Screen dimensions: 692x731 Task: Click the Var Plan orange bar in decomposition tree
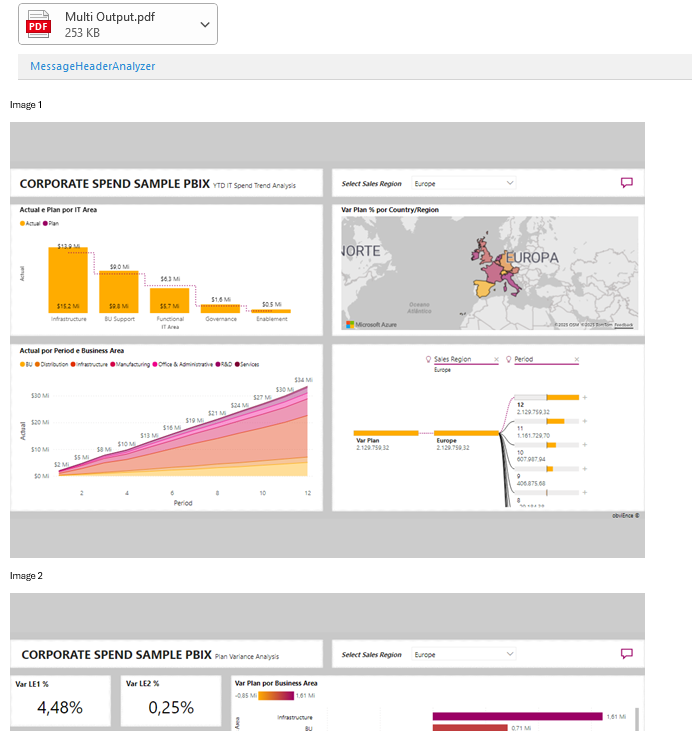point(386,433)
